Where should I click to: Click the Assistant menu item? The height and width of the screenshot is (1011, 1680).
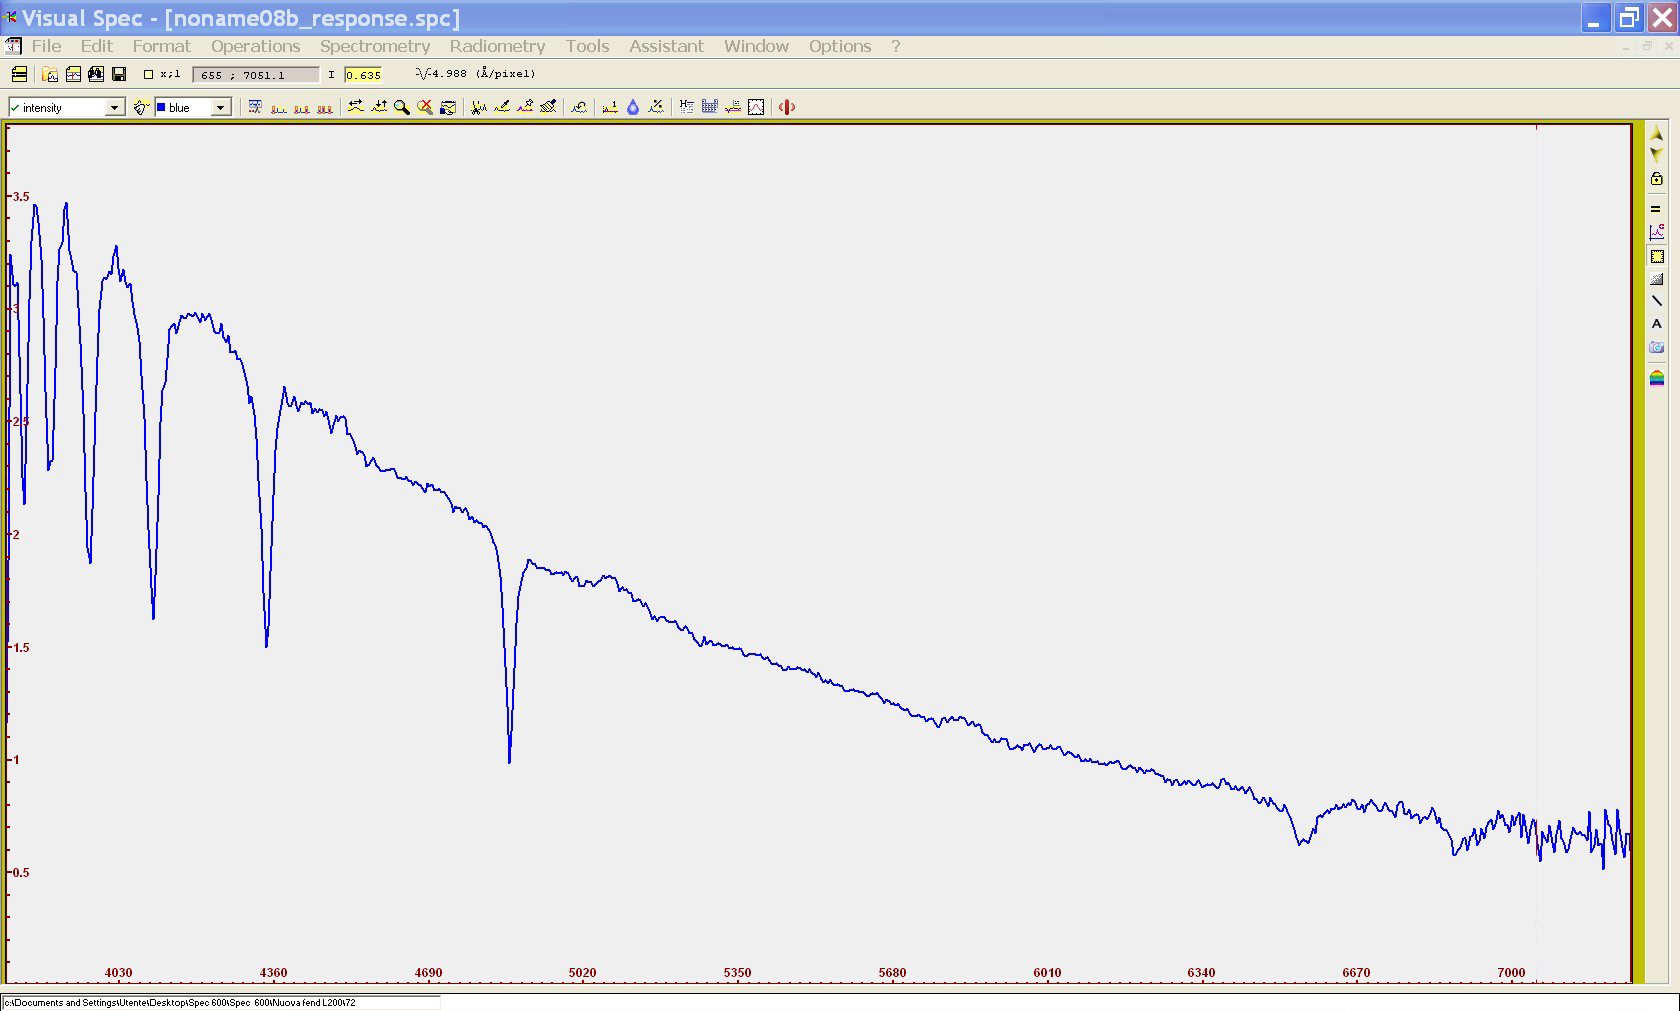[666, 46]
